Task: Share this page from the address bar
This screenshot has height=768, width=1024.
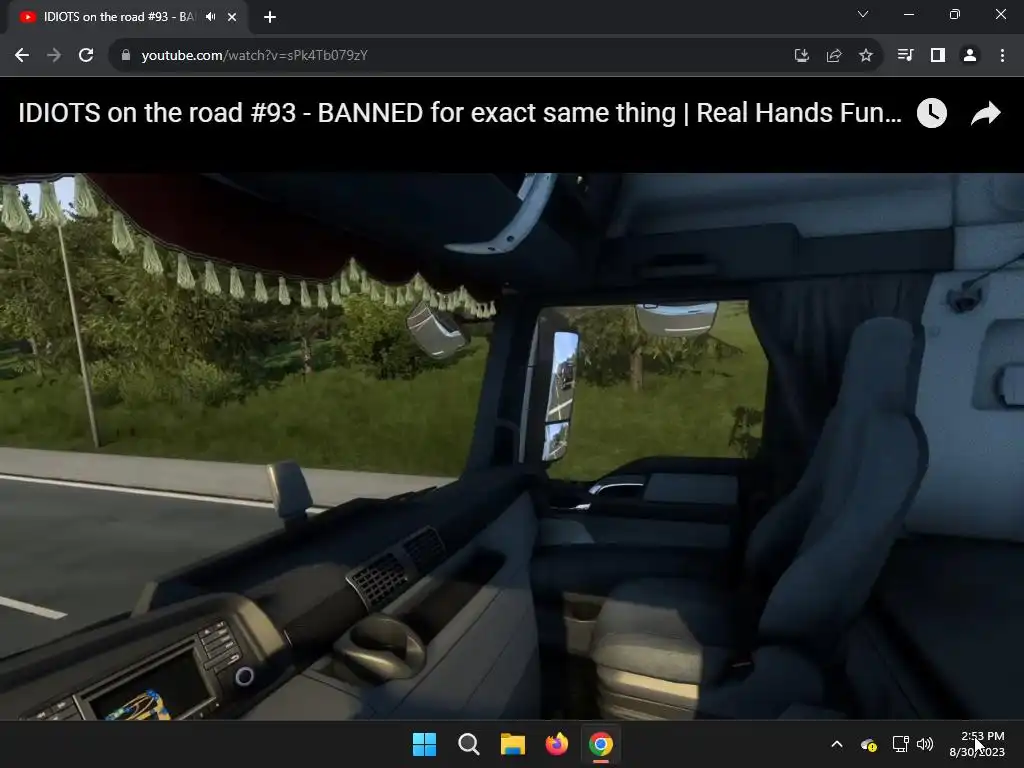Action: coord(834,56)
